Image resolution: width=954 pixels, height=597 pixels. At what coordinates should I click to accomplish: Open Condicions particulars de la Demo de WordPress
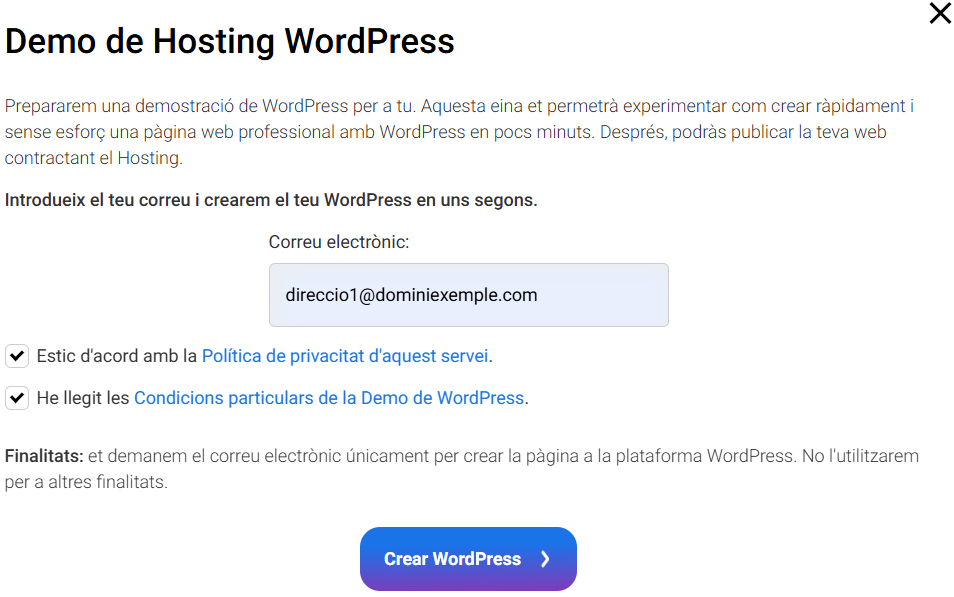point(329,398)
